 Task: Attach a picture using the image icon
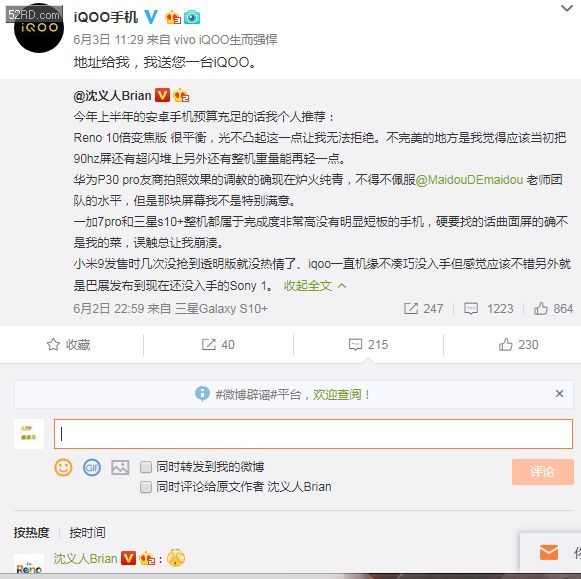tap(120, 467)
